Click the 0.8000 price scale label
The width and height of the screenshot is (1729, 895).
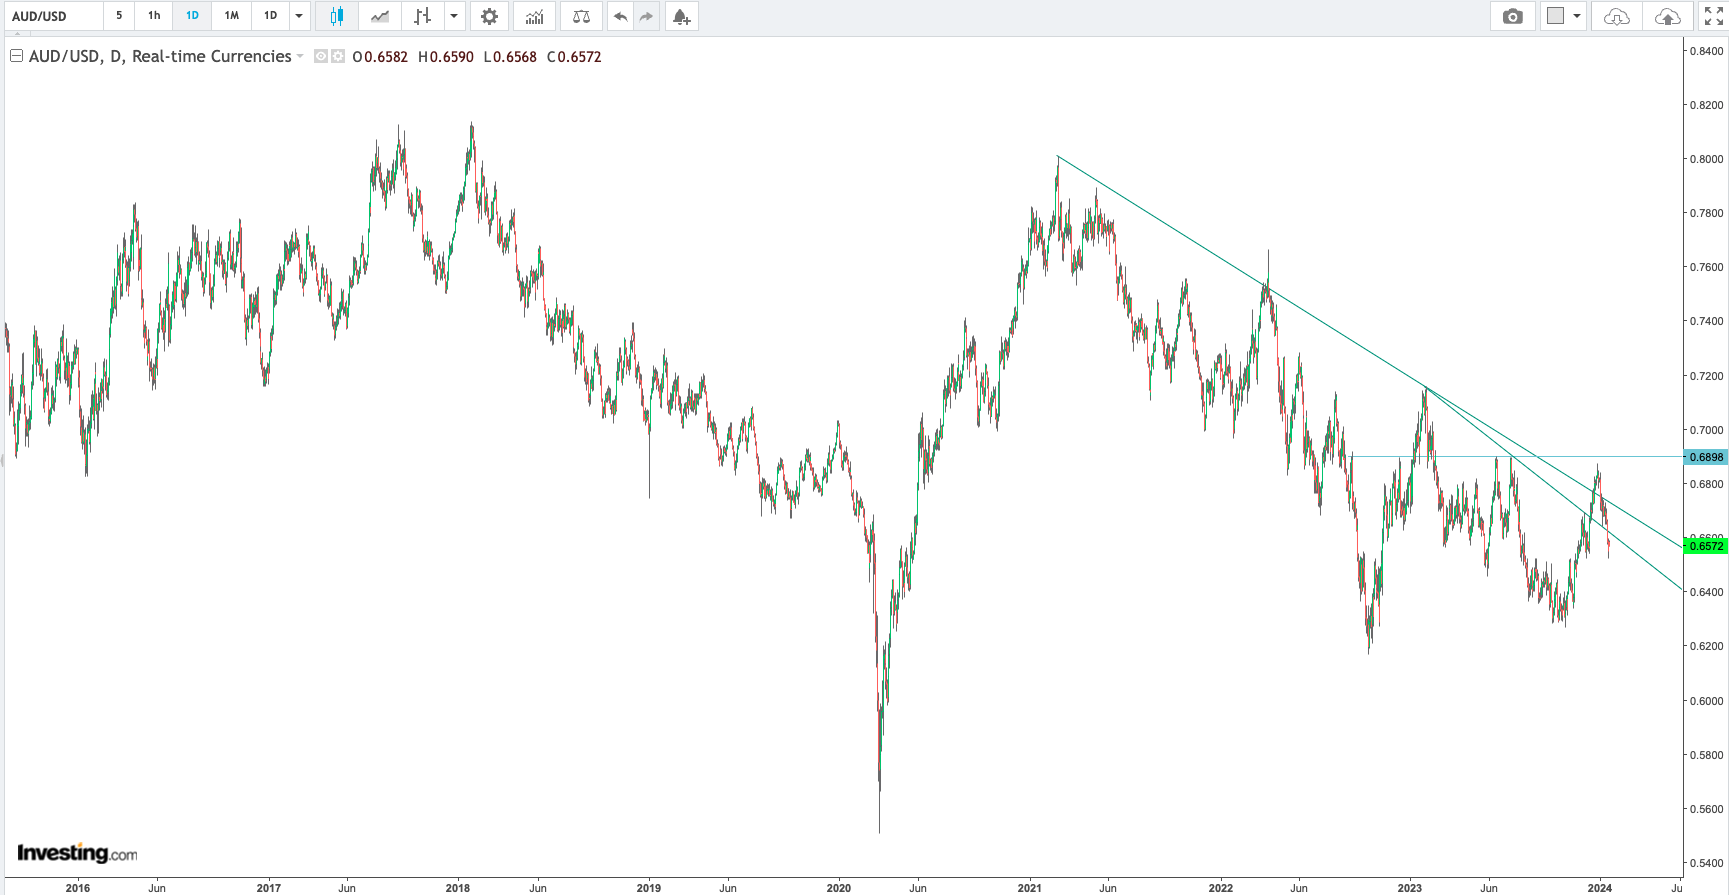coord(1706,159)
